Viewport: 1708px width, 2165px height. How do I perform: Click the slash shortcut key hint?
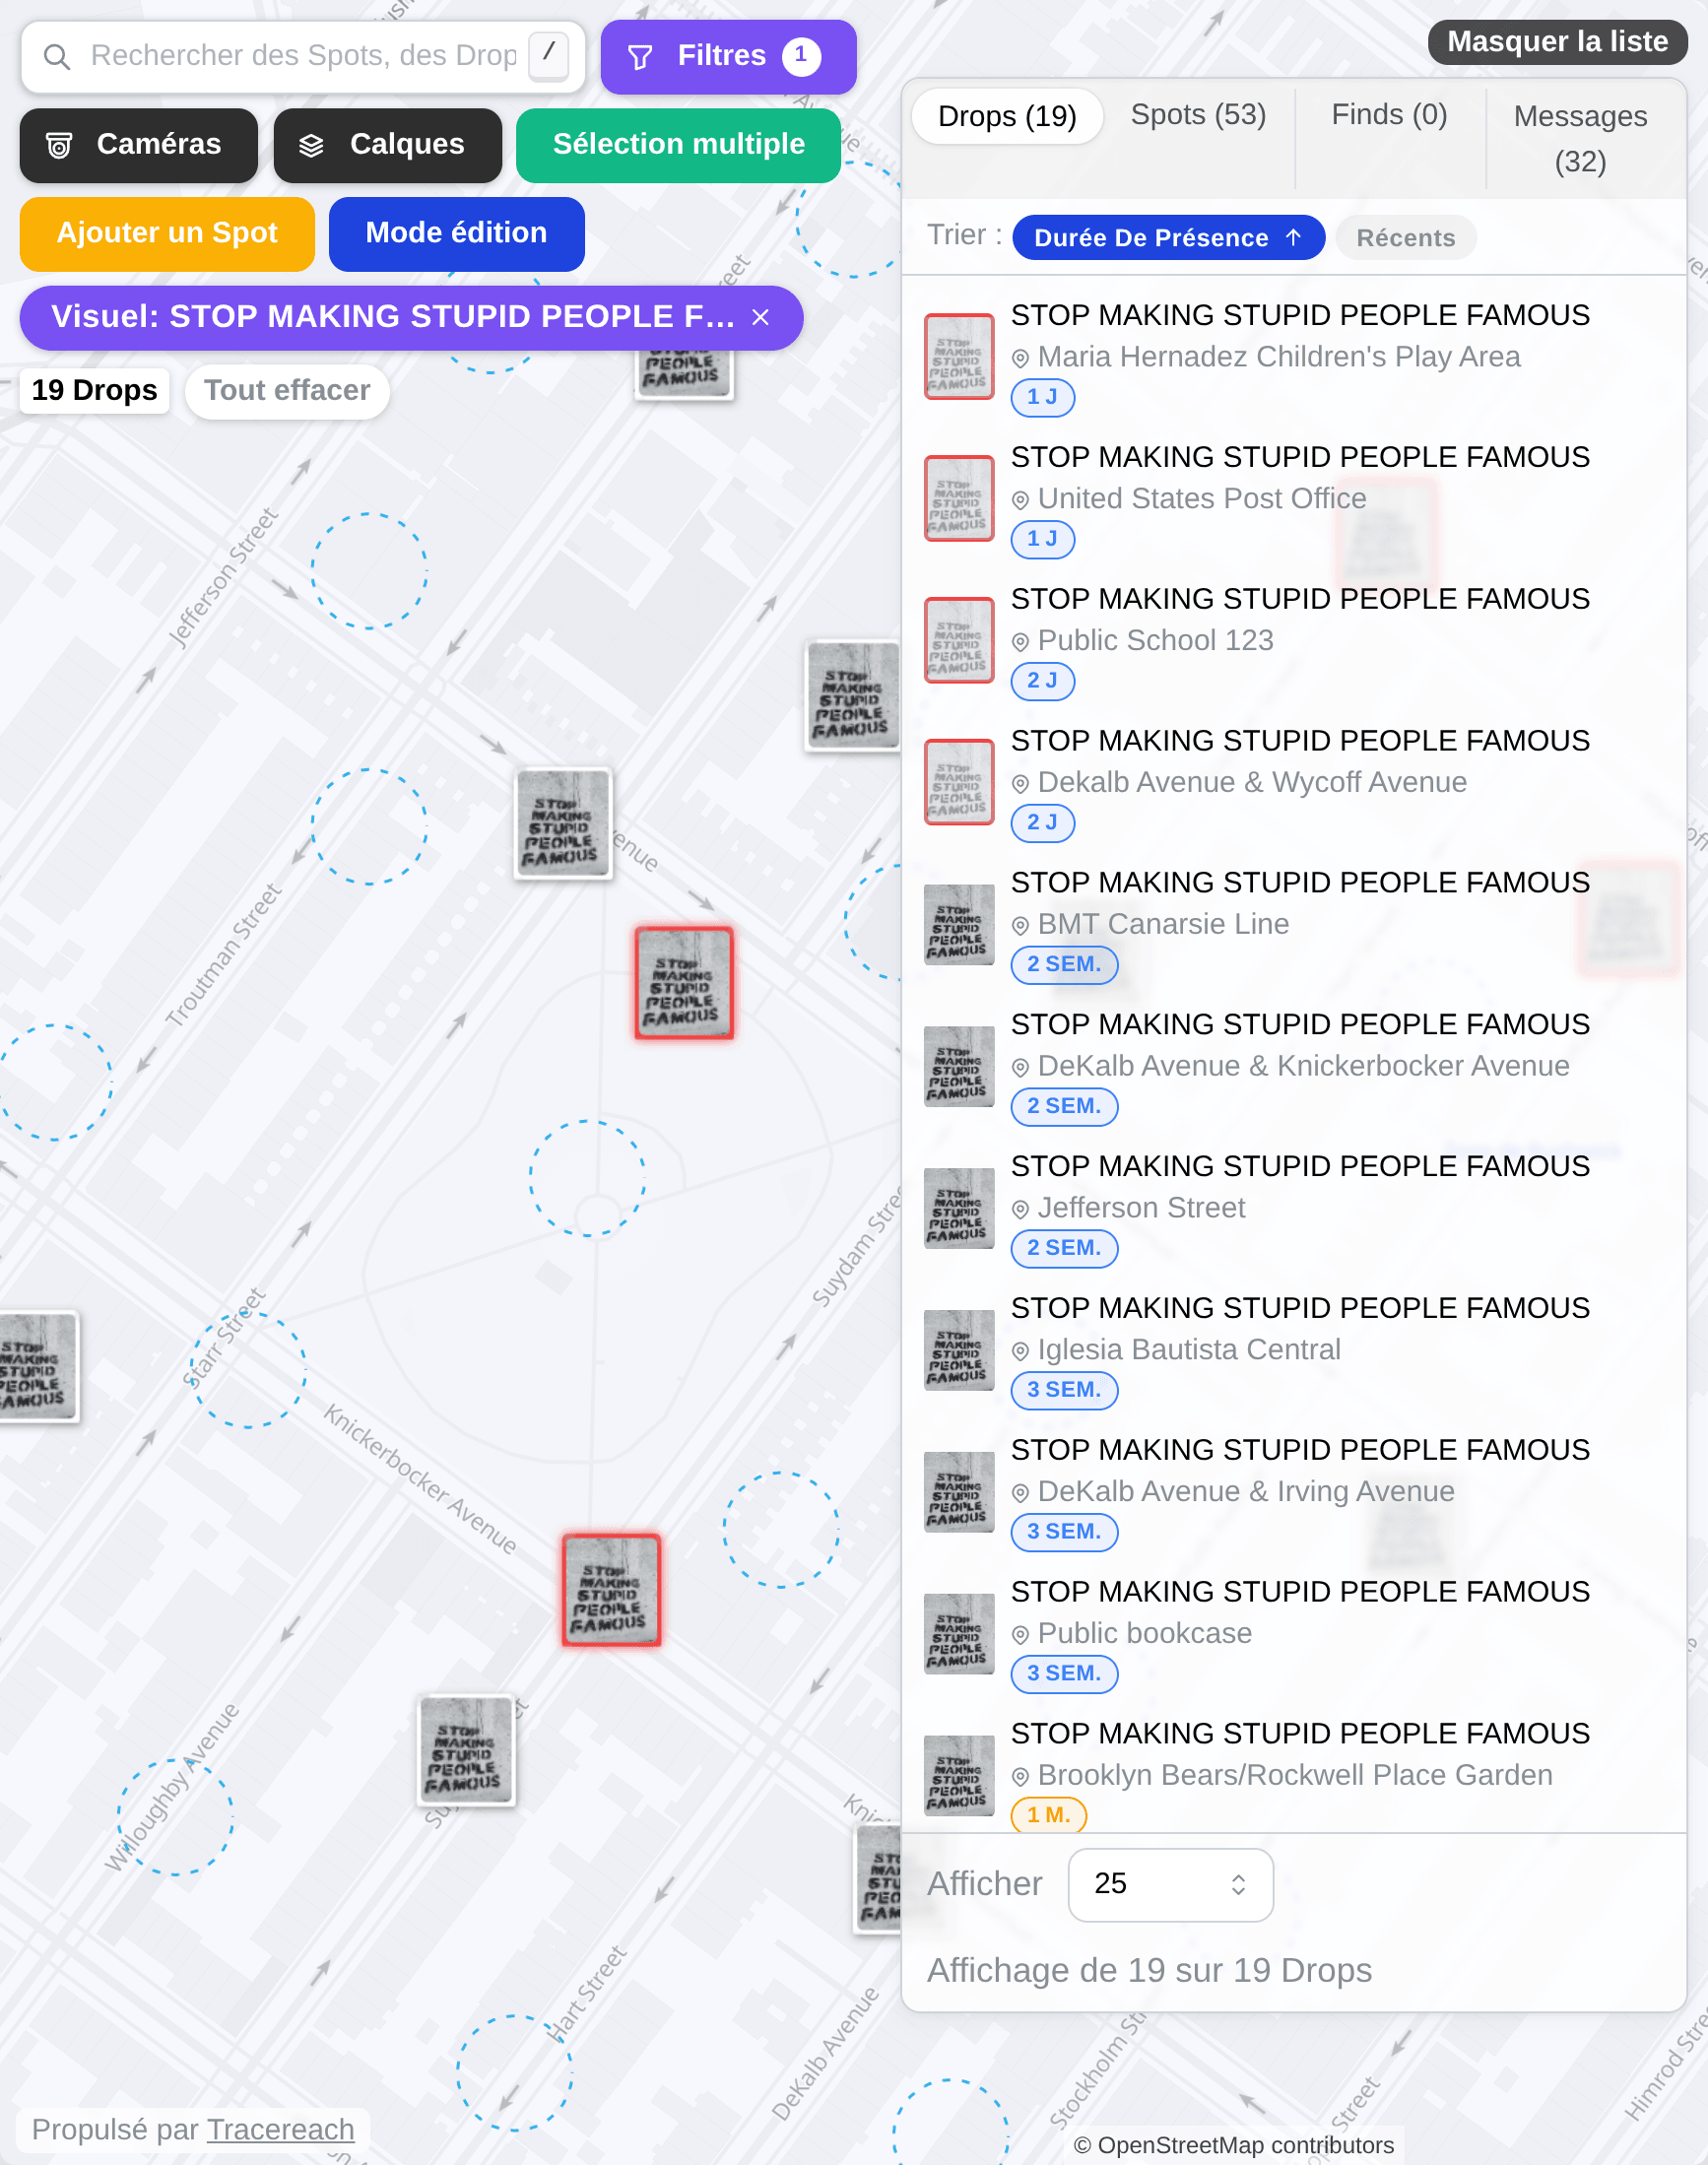548,55
